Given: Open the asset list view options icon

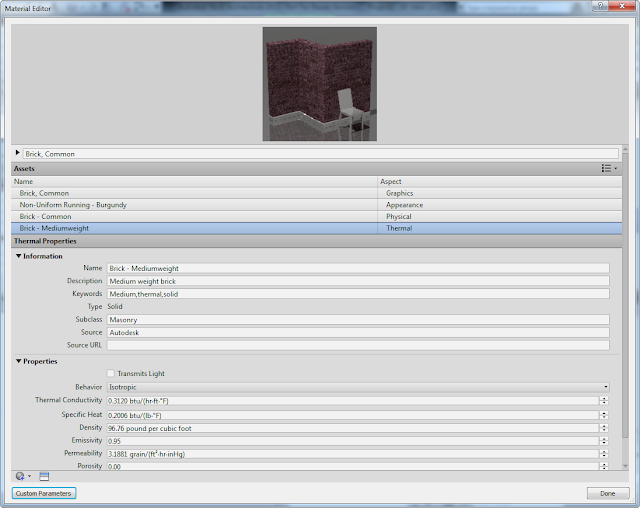Looking at the screenshot, I should (x=609, y=168).
